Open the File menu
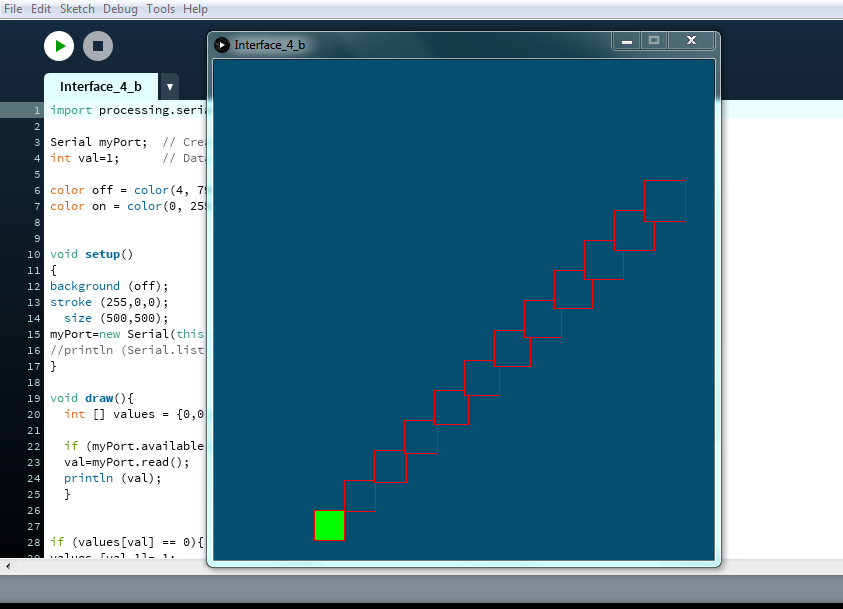Image resolution: width=843 pixels, height=609 pixels. (x=13, y=9)
